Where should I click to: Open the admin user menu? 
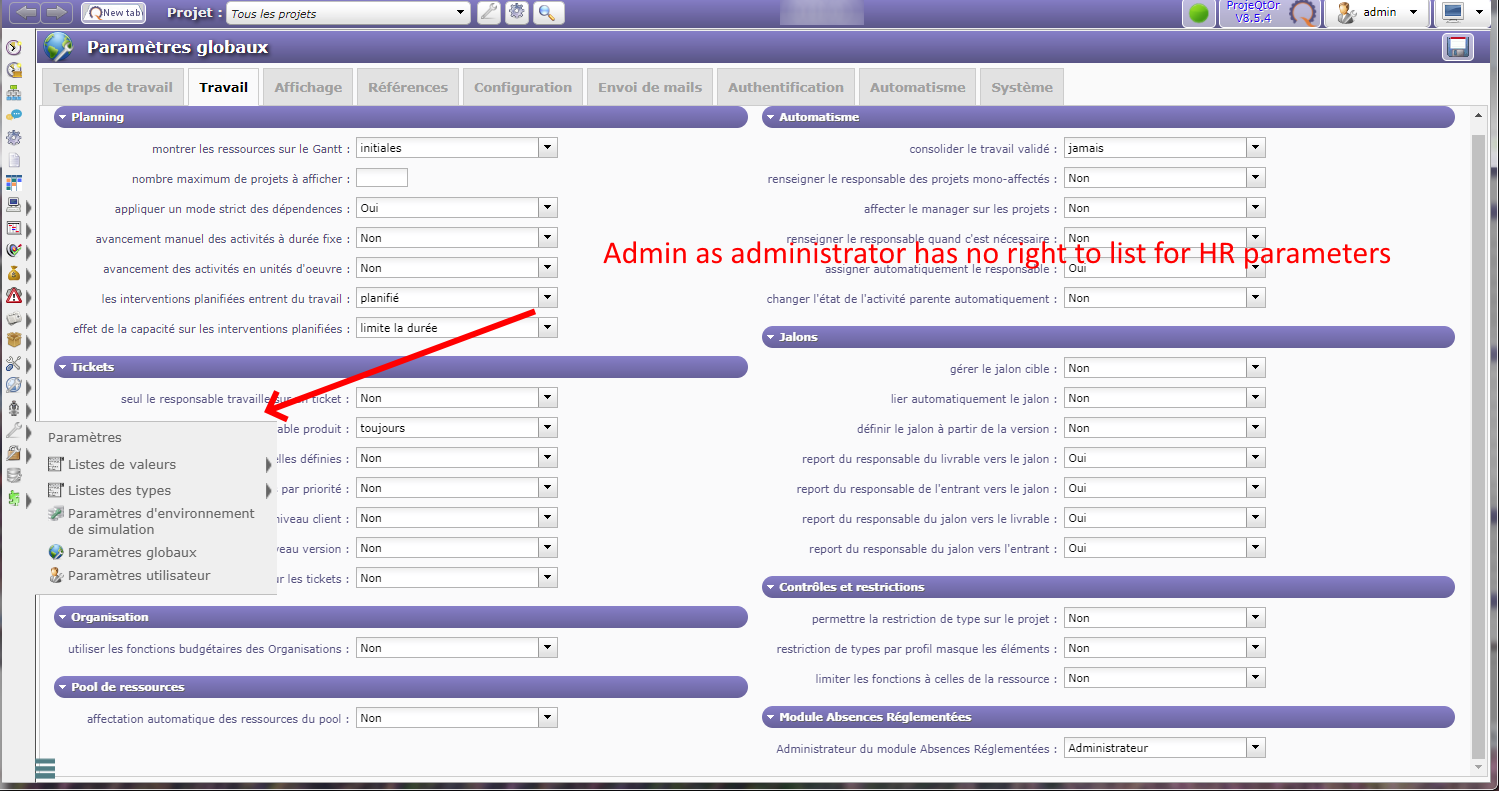1376,13
